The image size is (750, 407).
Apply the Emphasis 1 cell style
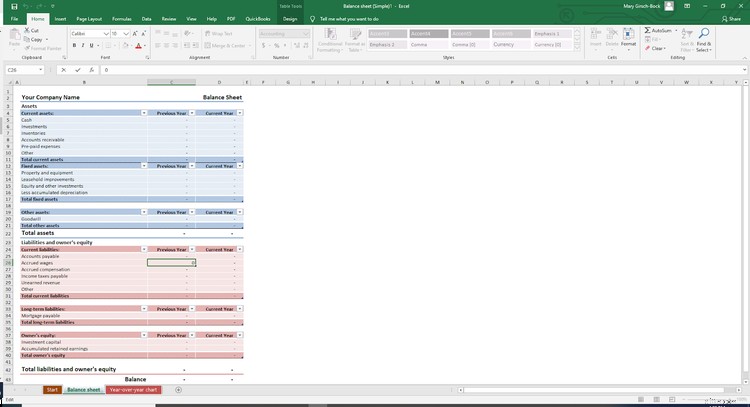pos(552,34)
